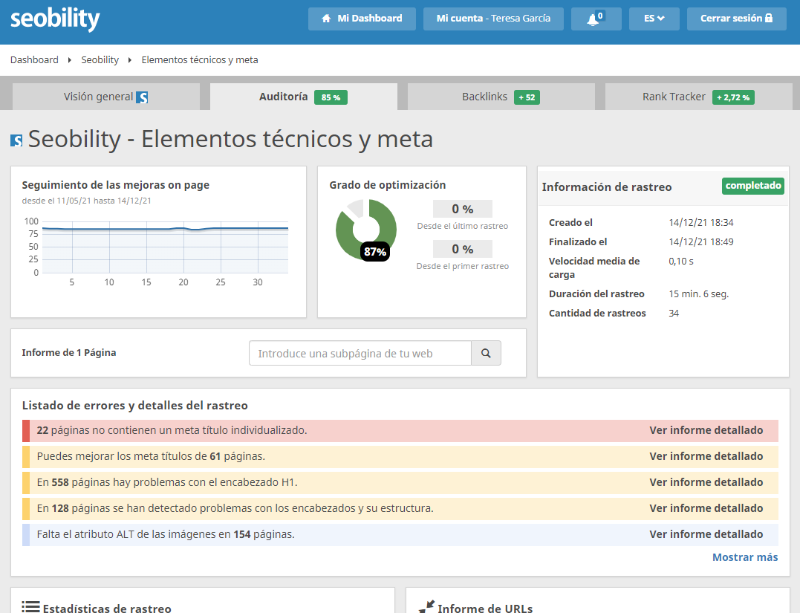The width and height of the screenshot is (800, 613).
Task: Click the 87% optimization donut chart
Action: [x=366, y=229]
